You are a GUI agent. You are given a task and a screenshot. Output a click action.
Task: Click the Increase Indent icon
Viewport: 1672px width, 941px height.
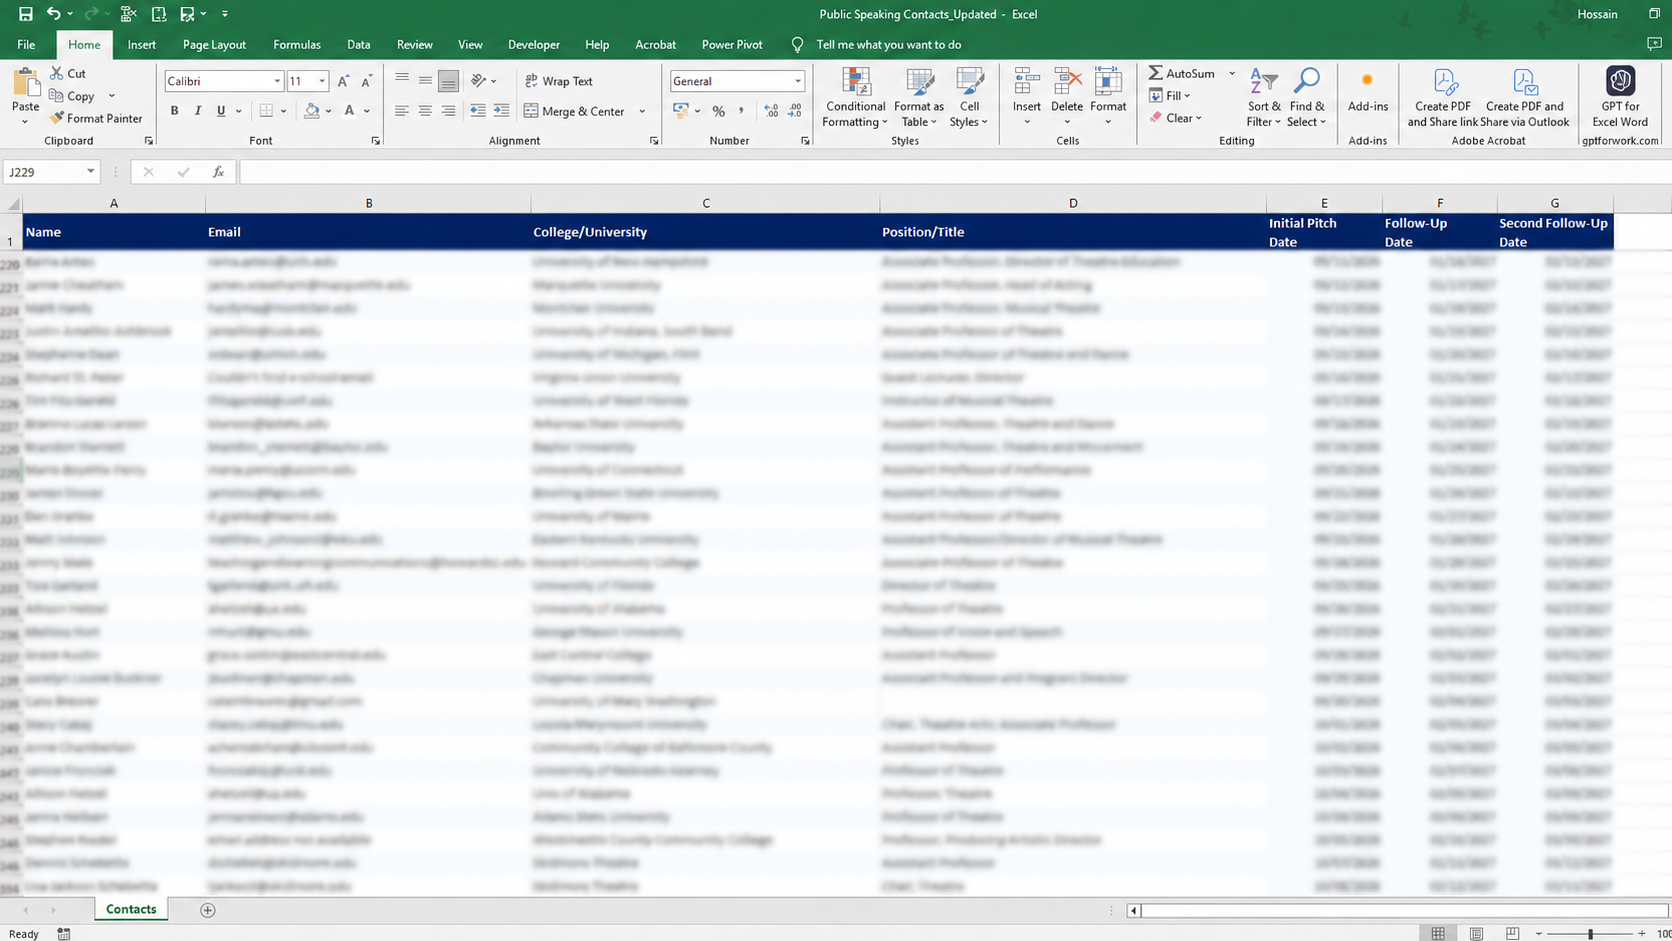pos(501,111)
